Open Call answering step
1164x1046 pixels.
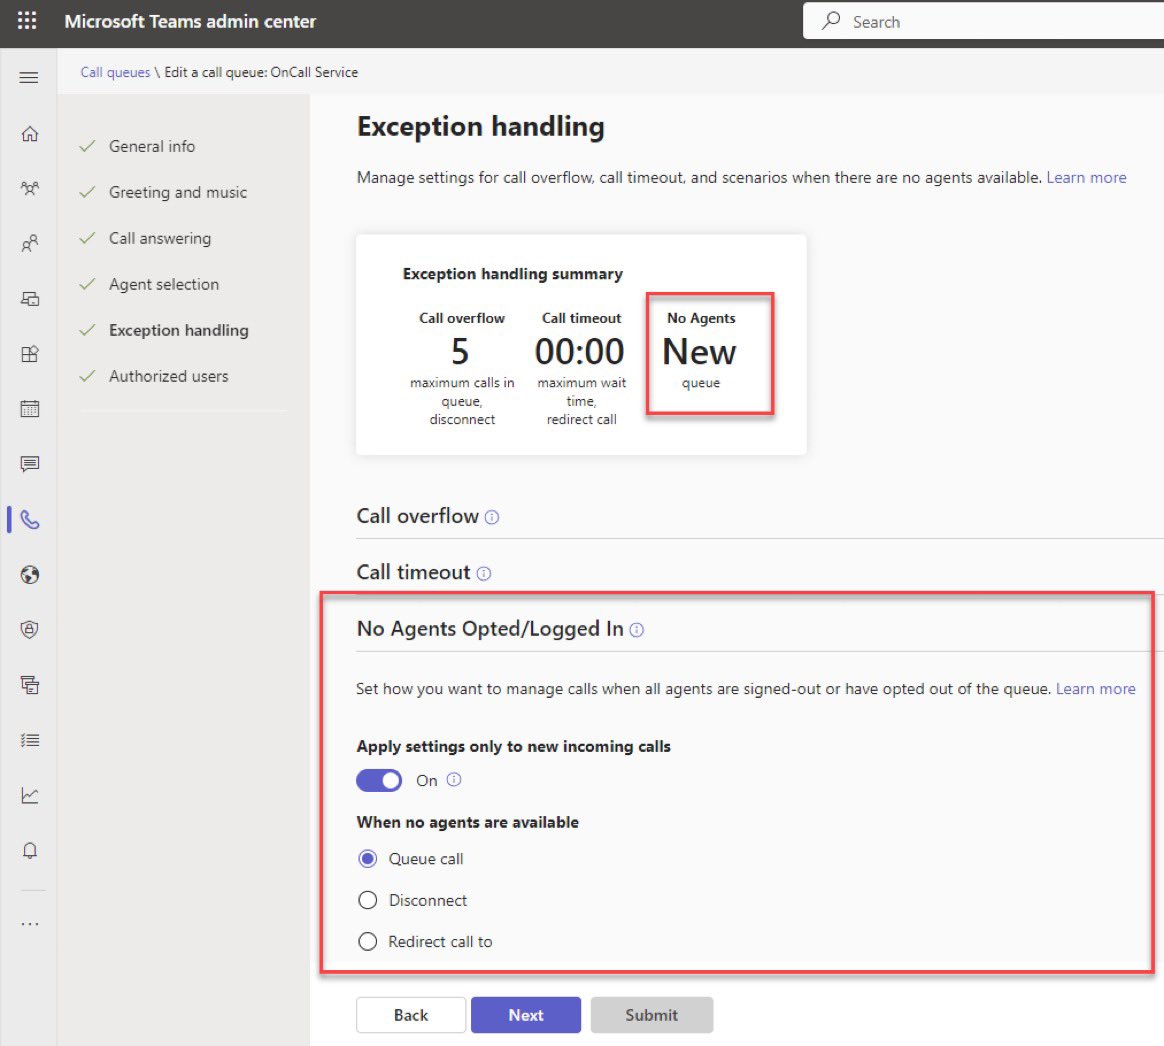160,238
